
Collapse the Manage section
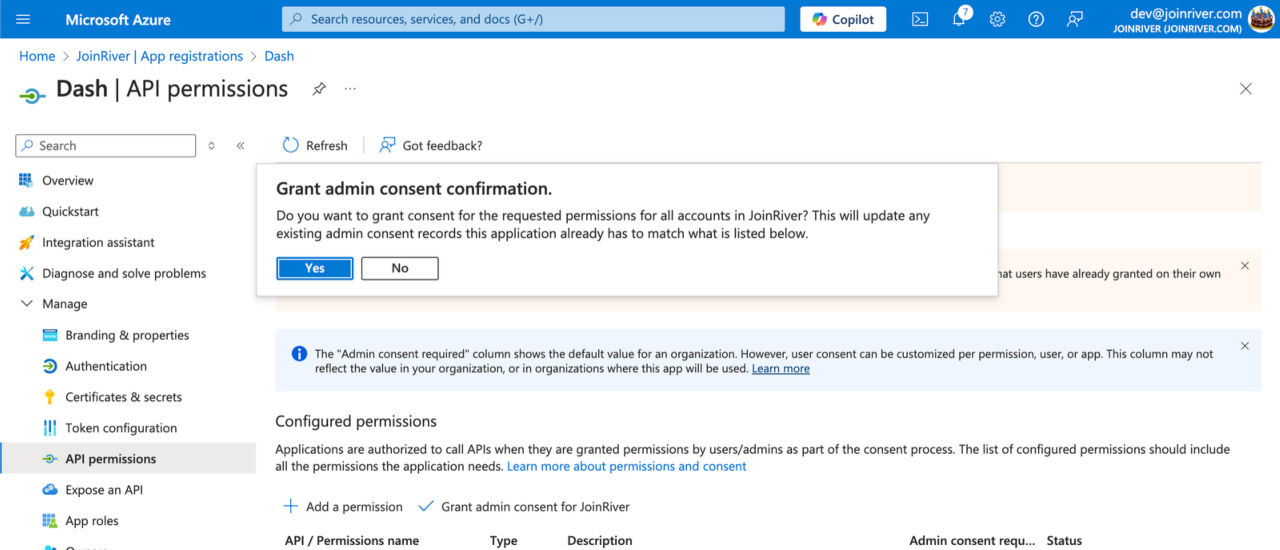coord(27,304)
